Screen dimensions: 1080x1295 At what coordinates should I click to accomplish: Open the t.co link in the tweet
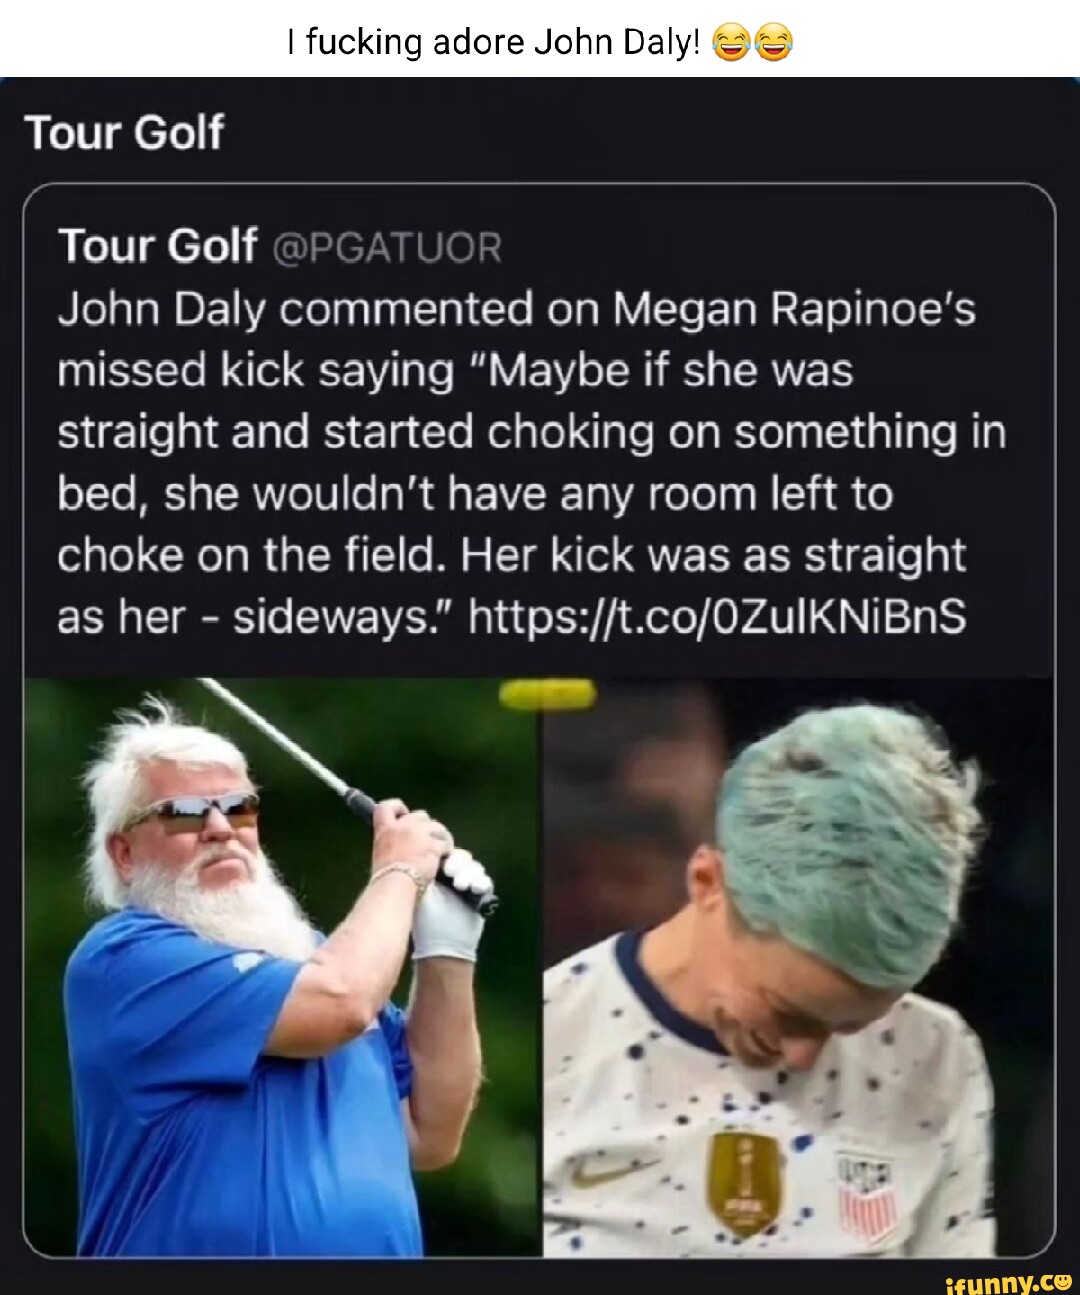[717, 617]
